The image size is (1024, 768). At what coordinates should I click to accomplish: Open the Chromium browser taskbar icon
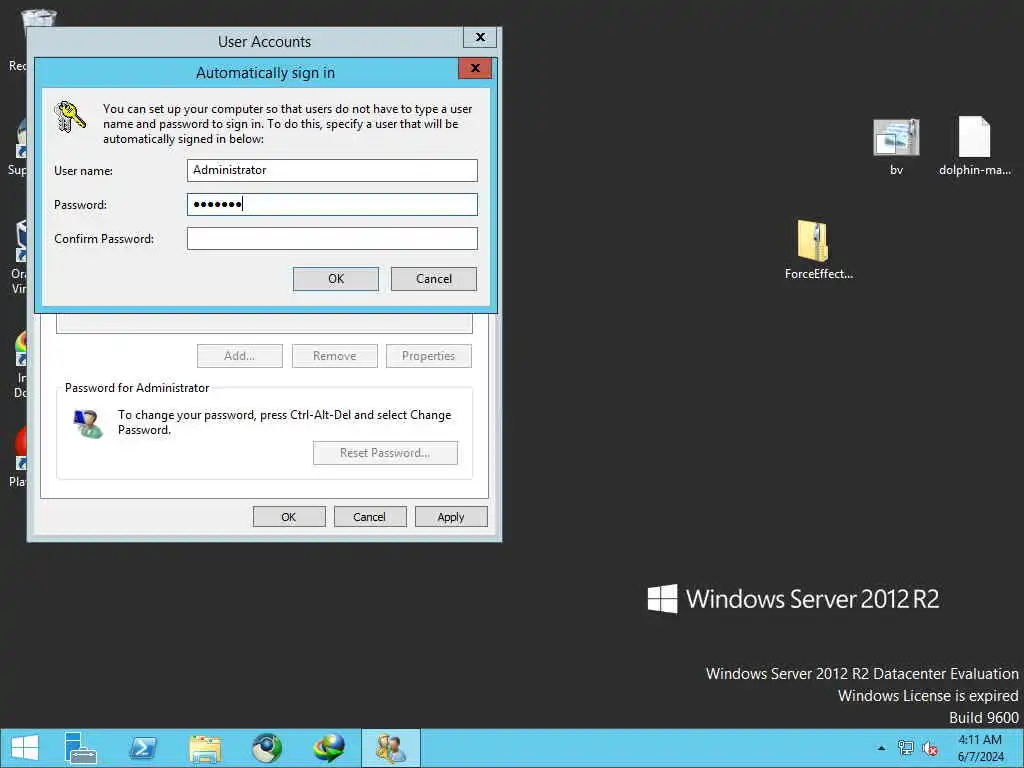click(267, 748)
